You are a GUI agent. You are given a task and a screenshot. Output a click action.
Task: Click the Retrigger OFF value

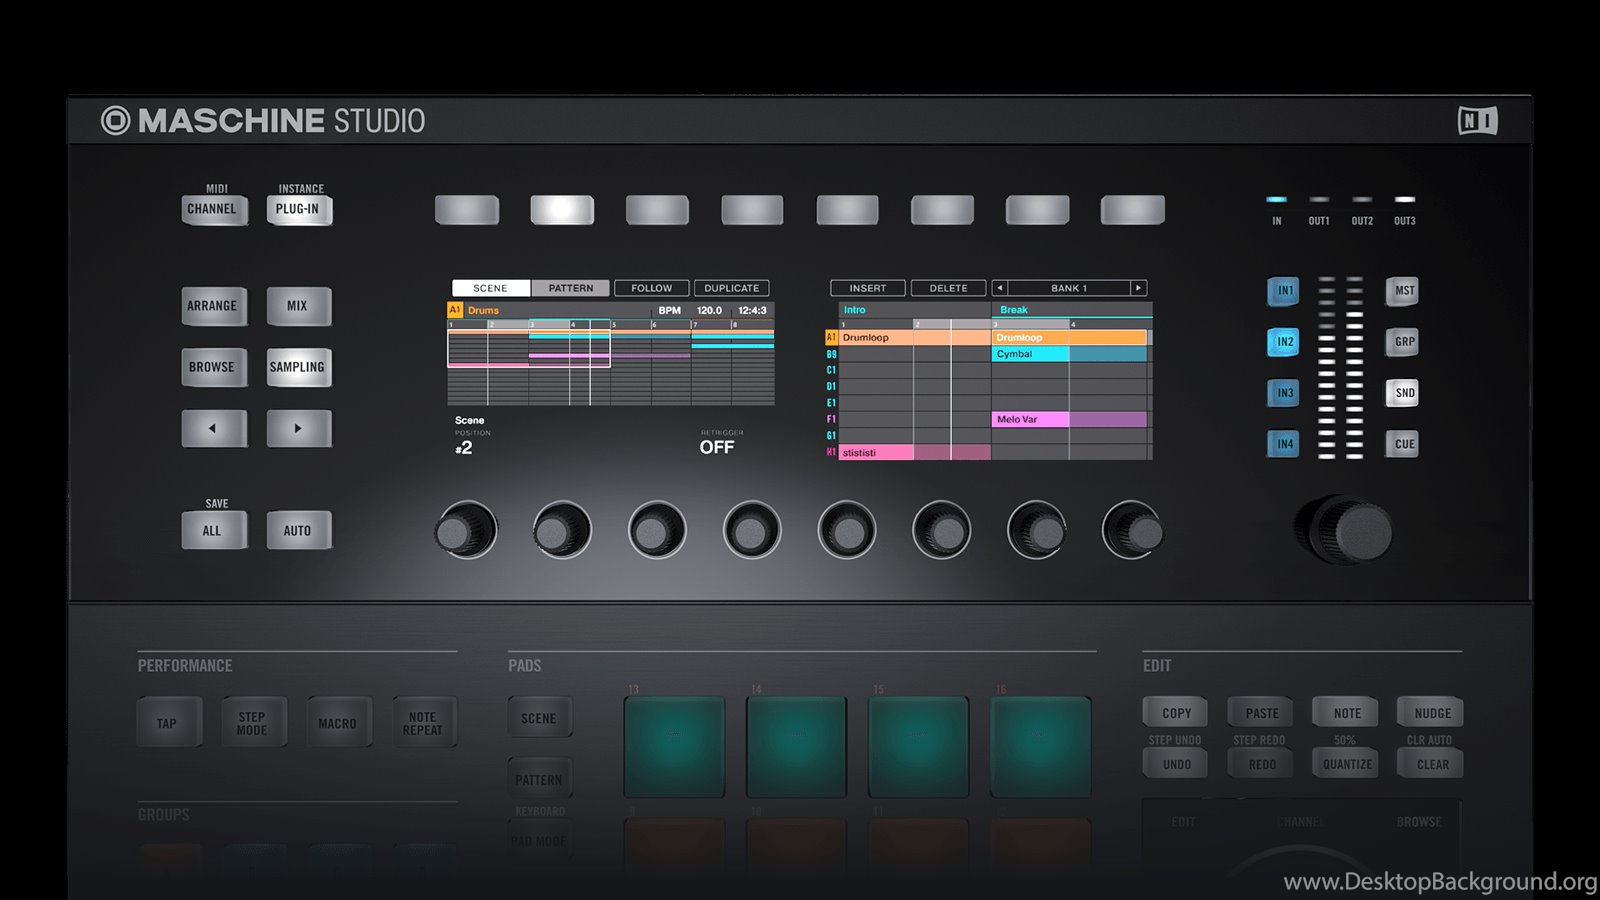pos(717,447)
